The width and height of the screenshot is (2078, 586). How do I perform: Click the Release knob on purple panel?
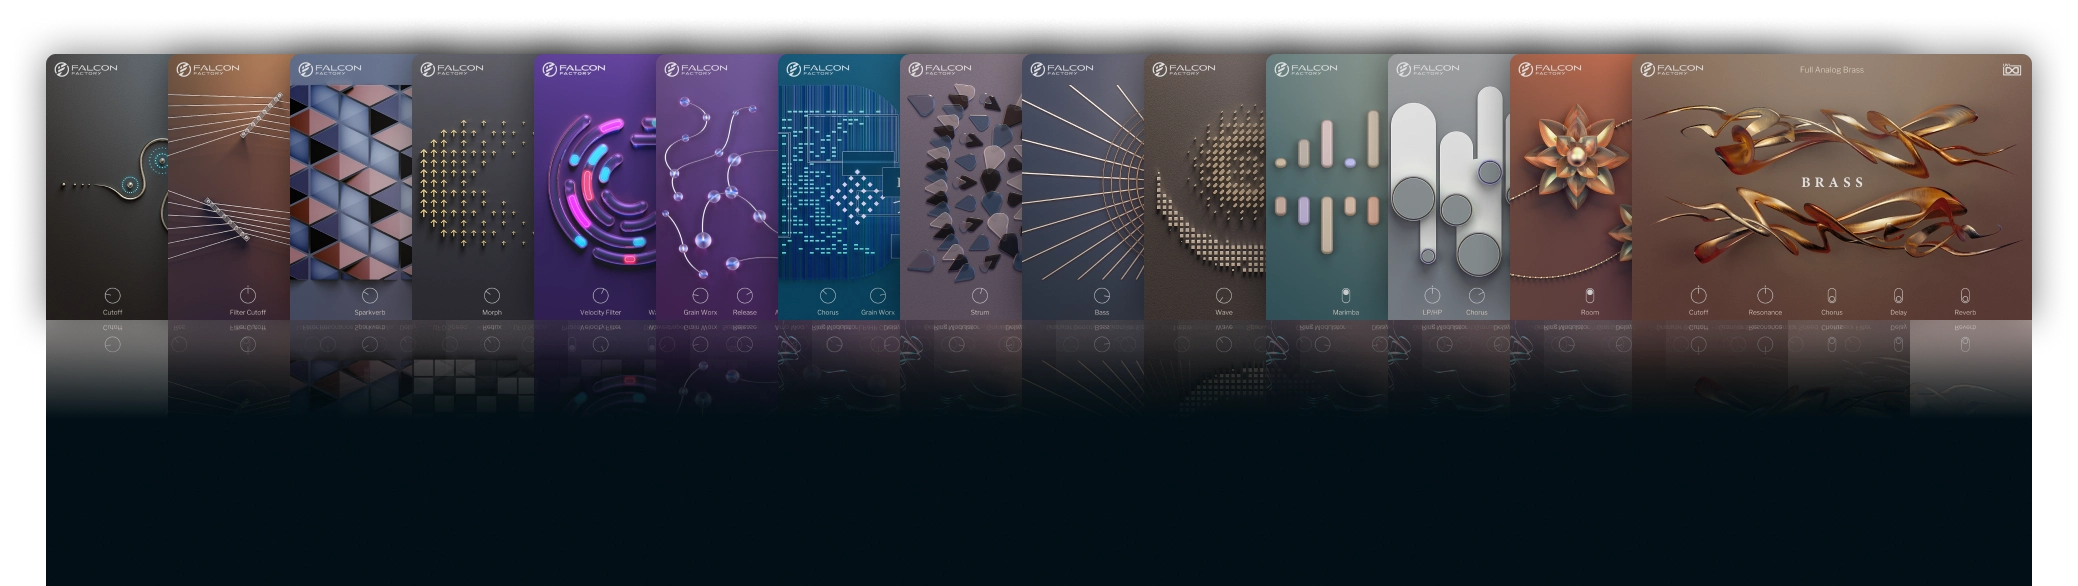tap(745, 296)
